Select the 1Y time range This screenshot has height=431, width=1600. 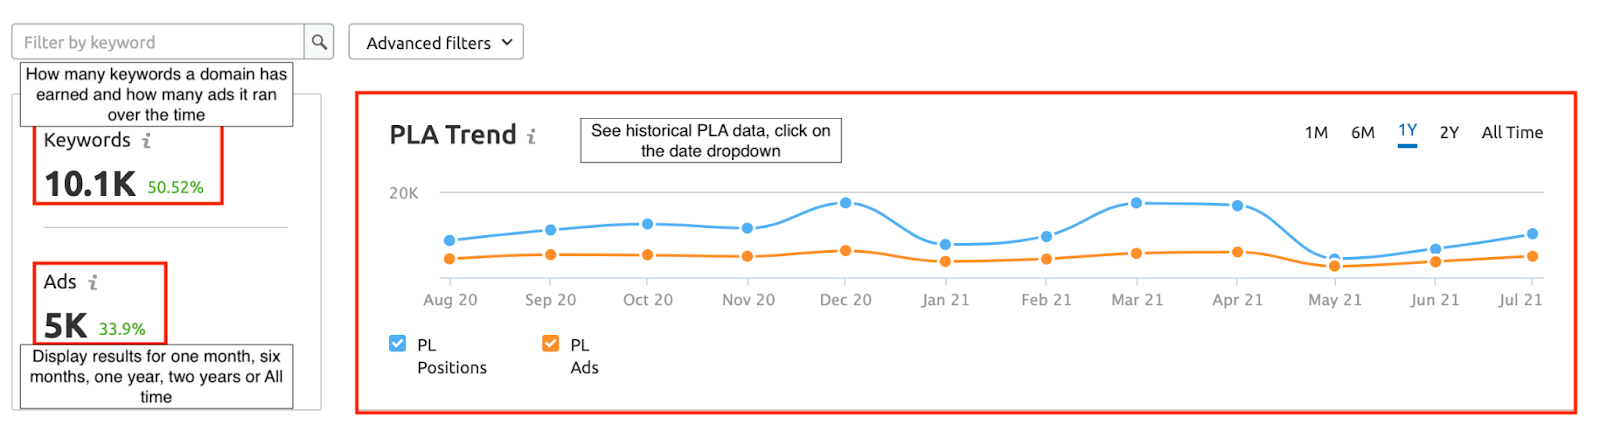1407,131
